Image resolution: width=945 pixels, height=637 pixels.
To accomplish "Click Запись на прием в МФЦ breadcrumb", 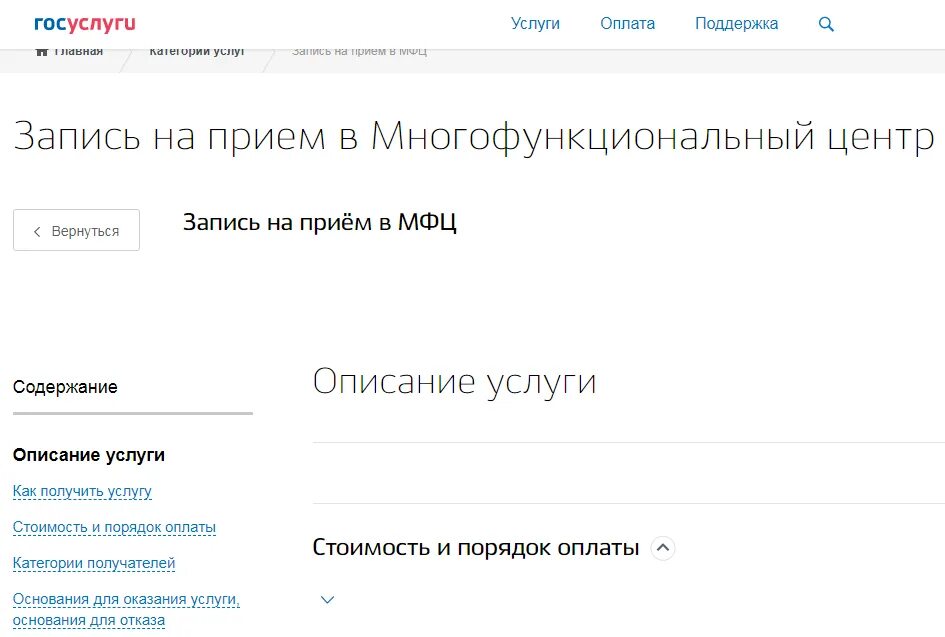I will click(357, 48).
